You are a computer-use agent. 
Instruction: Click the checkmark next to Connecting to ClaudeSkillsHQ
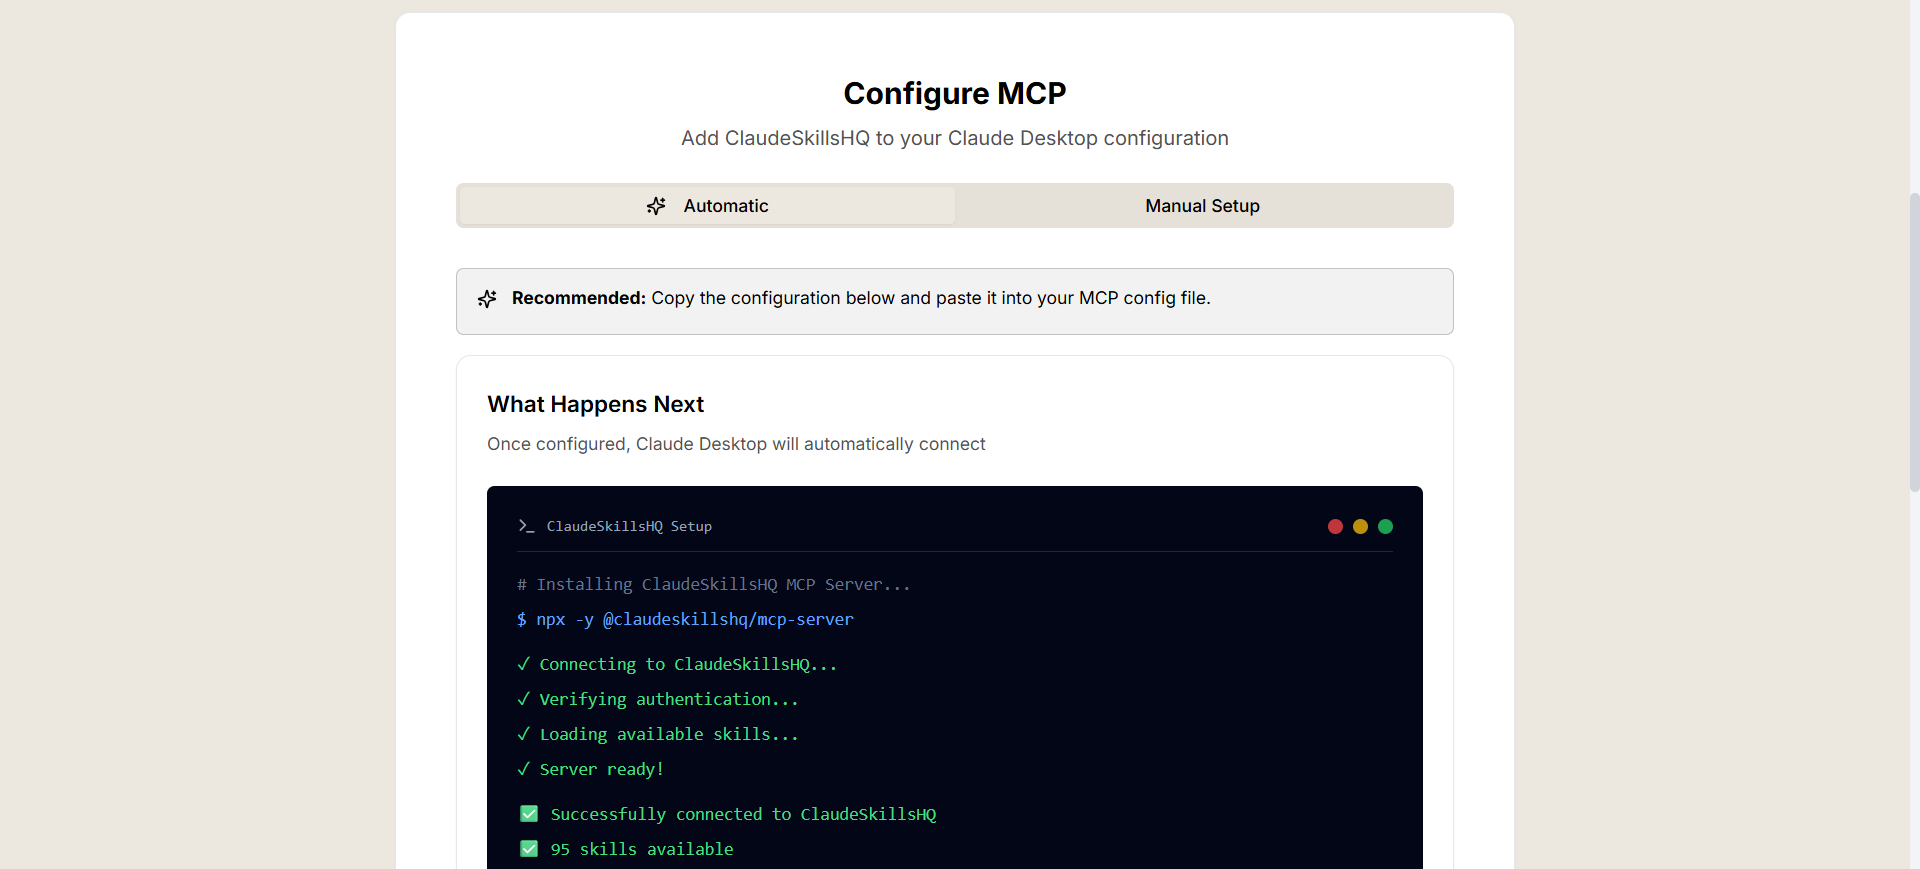pos(523,664)
